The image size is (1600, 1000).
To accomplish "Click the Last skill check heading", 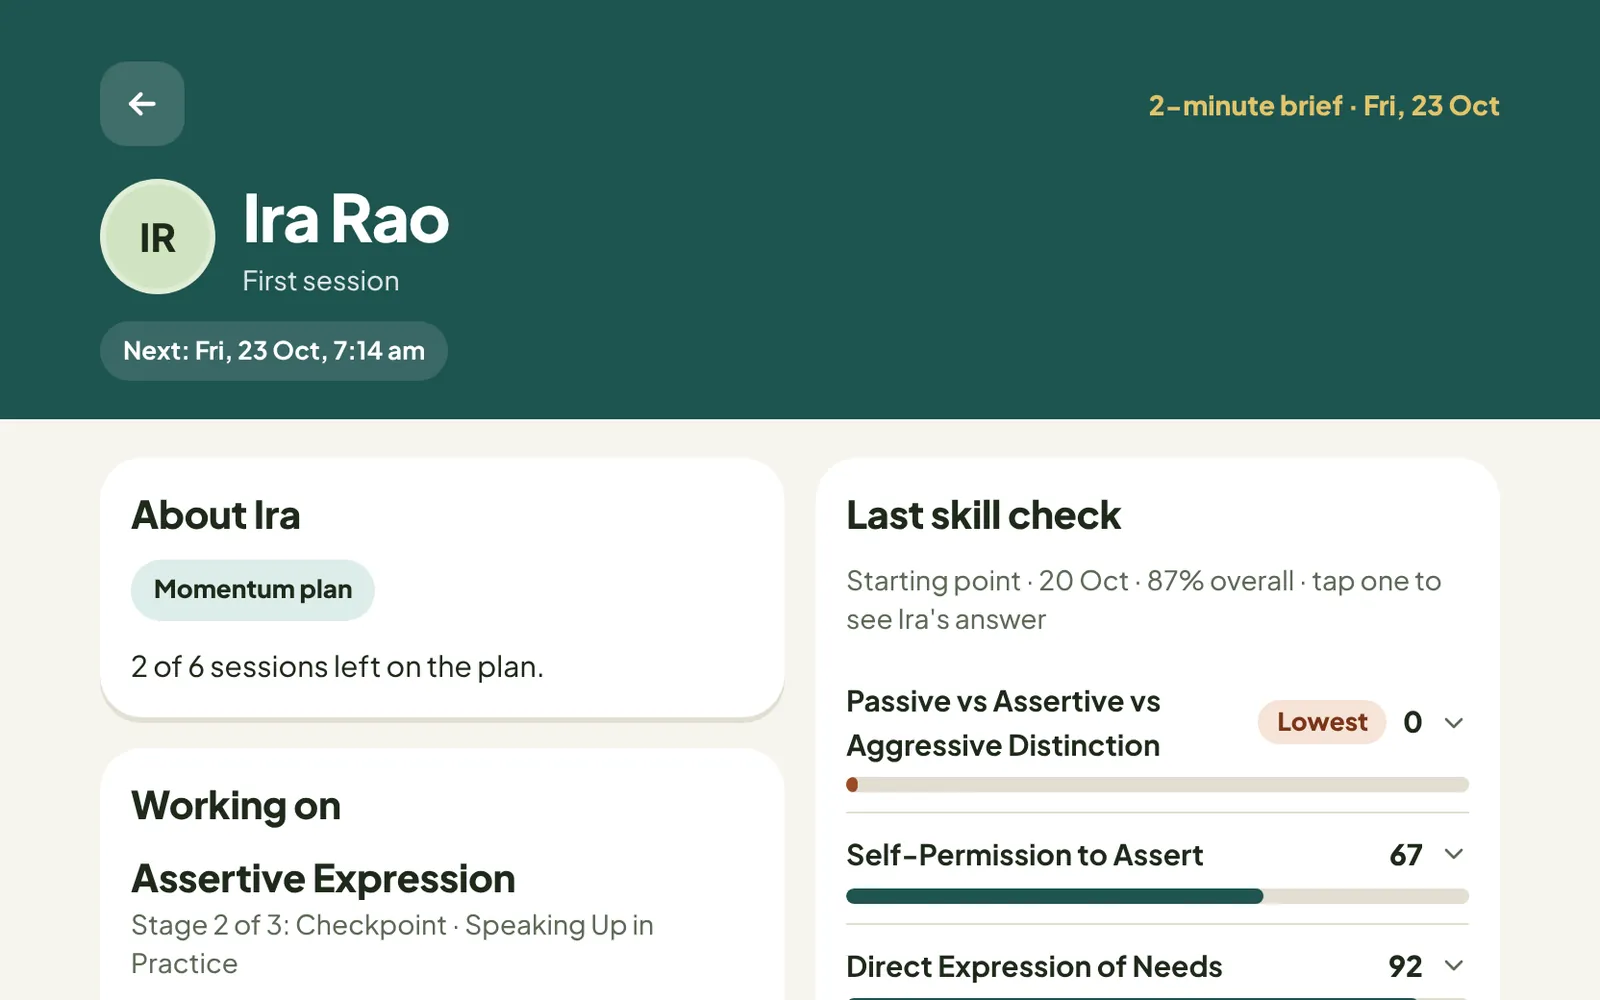I will point(984,516).
